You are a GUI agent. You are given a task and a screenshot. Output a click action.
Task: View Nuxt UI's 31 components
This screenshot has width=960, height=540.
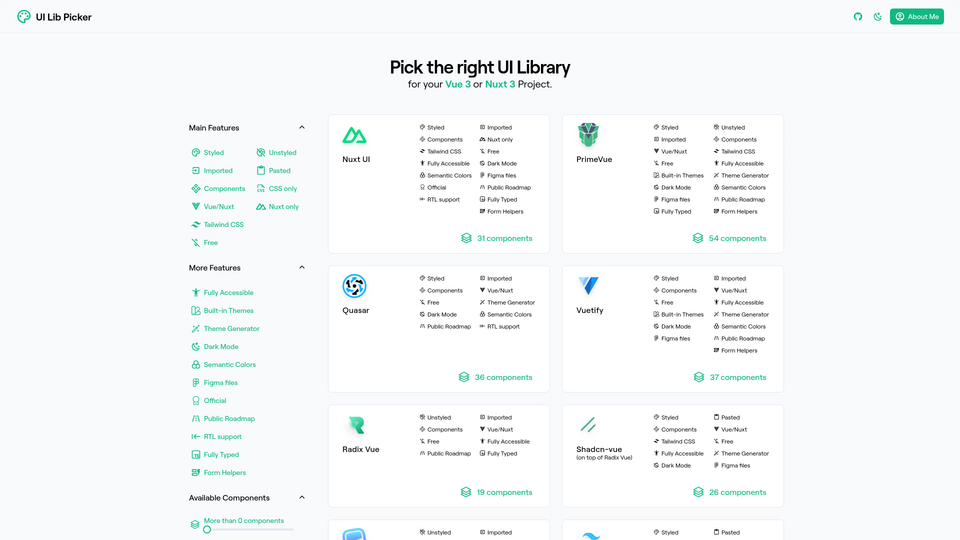click(497, 238)
